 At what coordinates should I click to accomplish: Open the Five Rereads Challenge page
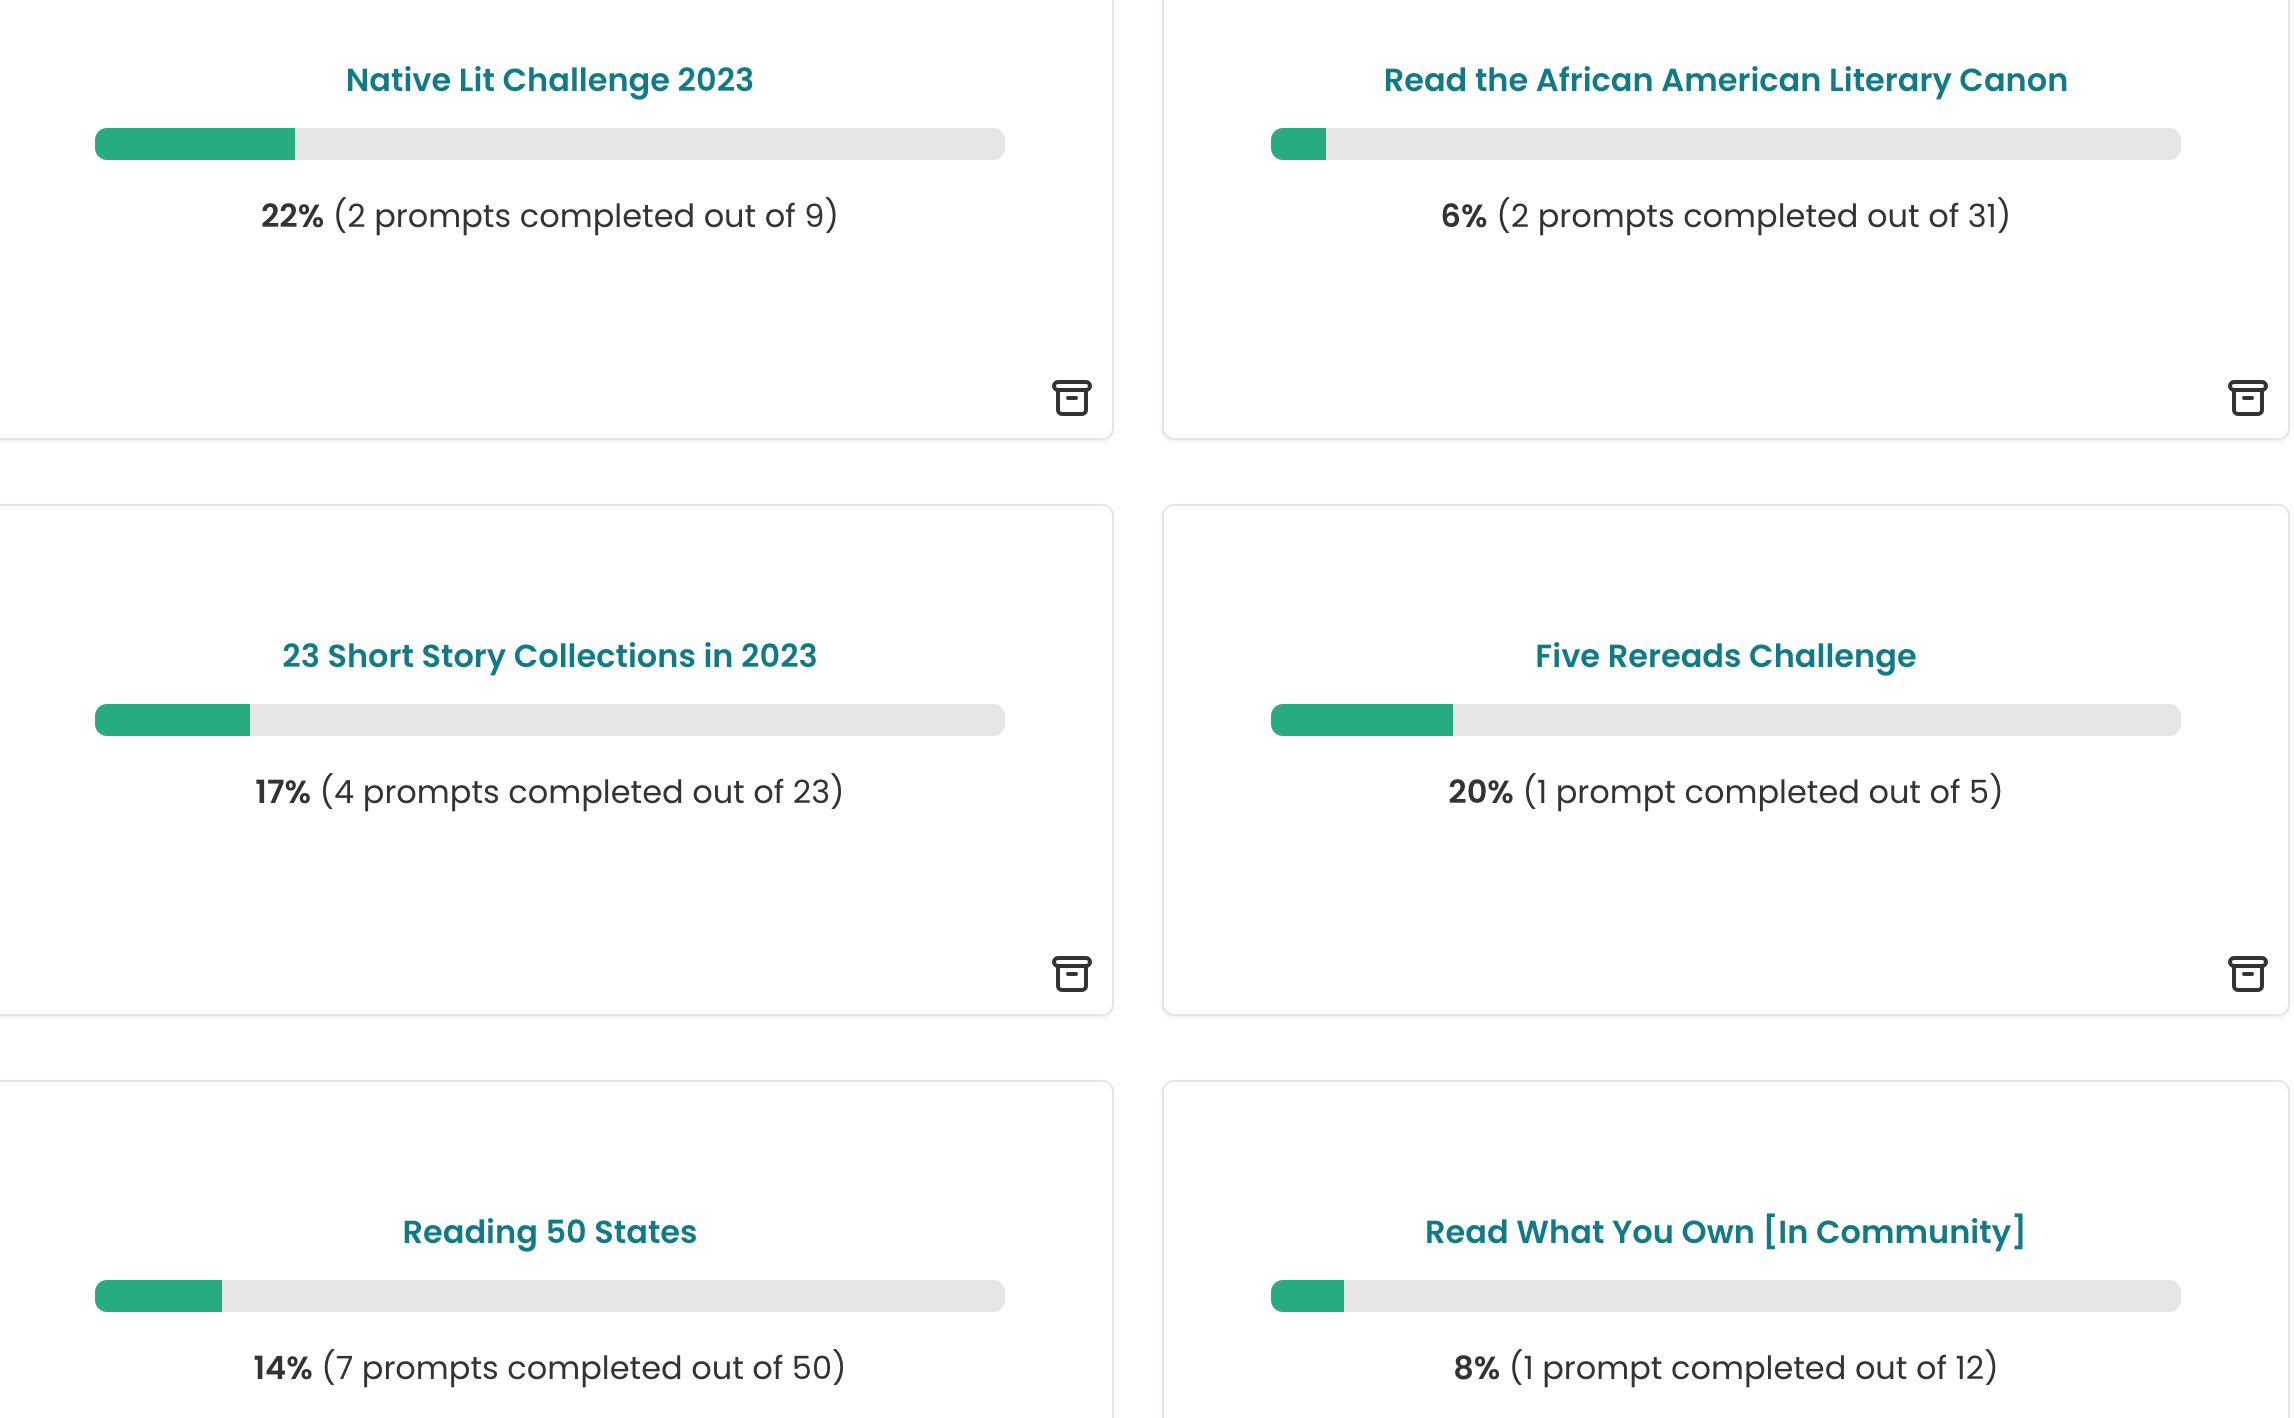point(1725,656)
